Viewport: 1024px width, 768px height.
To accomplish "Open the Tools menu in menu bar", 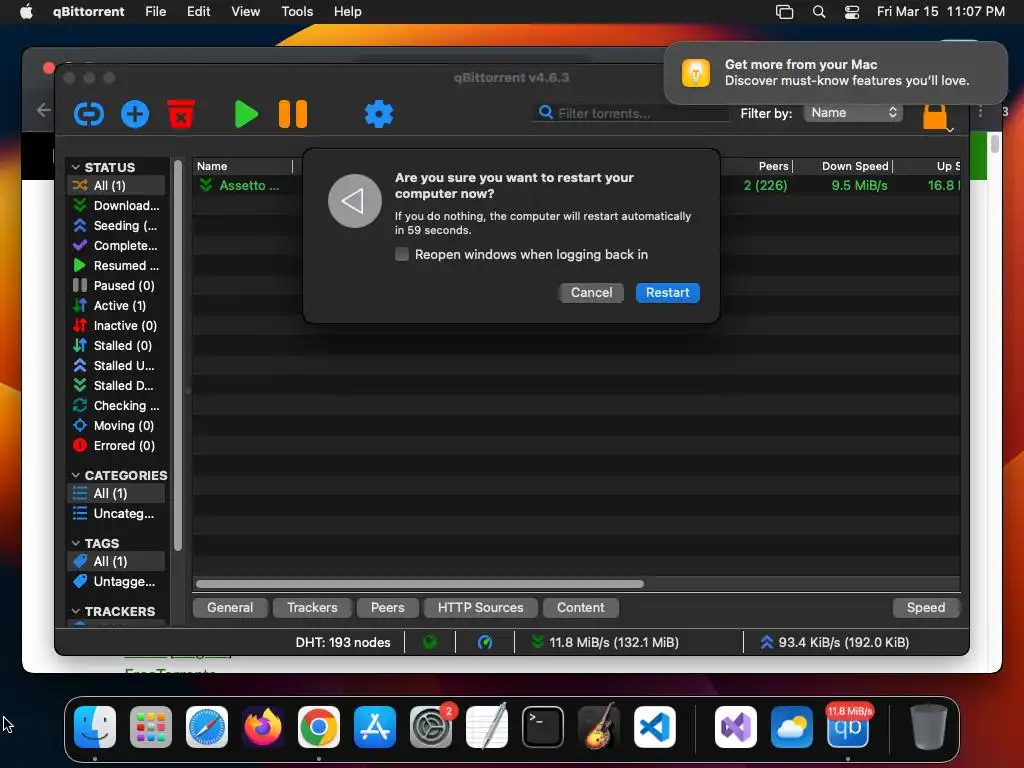I will click(x=297, y=12).
